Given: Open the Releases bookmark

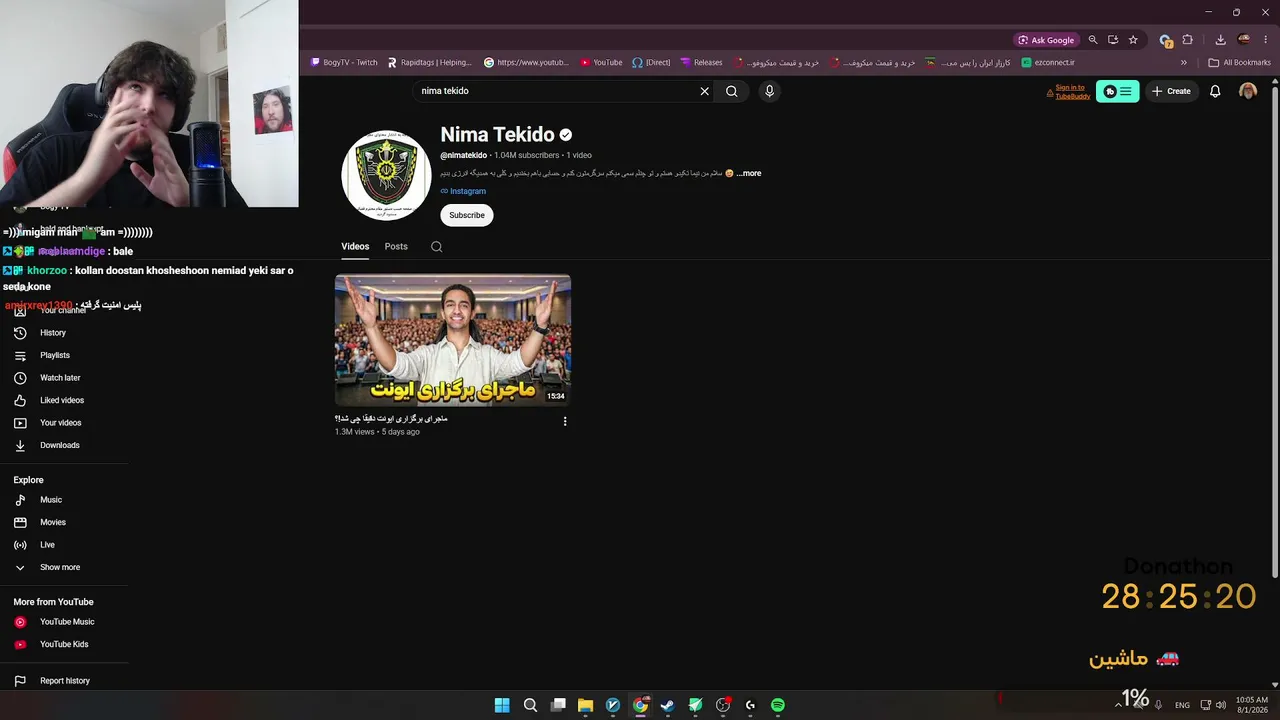Looking at the screenshot, I should coord(701,62).
